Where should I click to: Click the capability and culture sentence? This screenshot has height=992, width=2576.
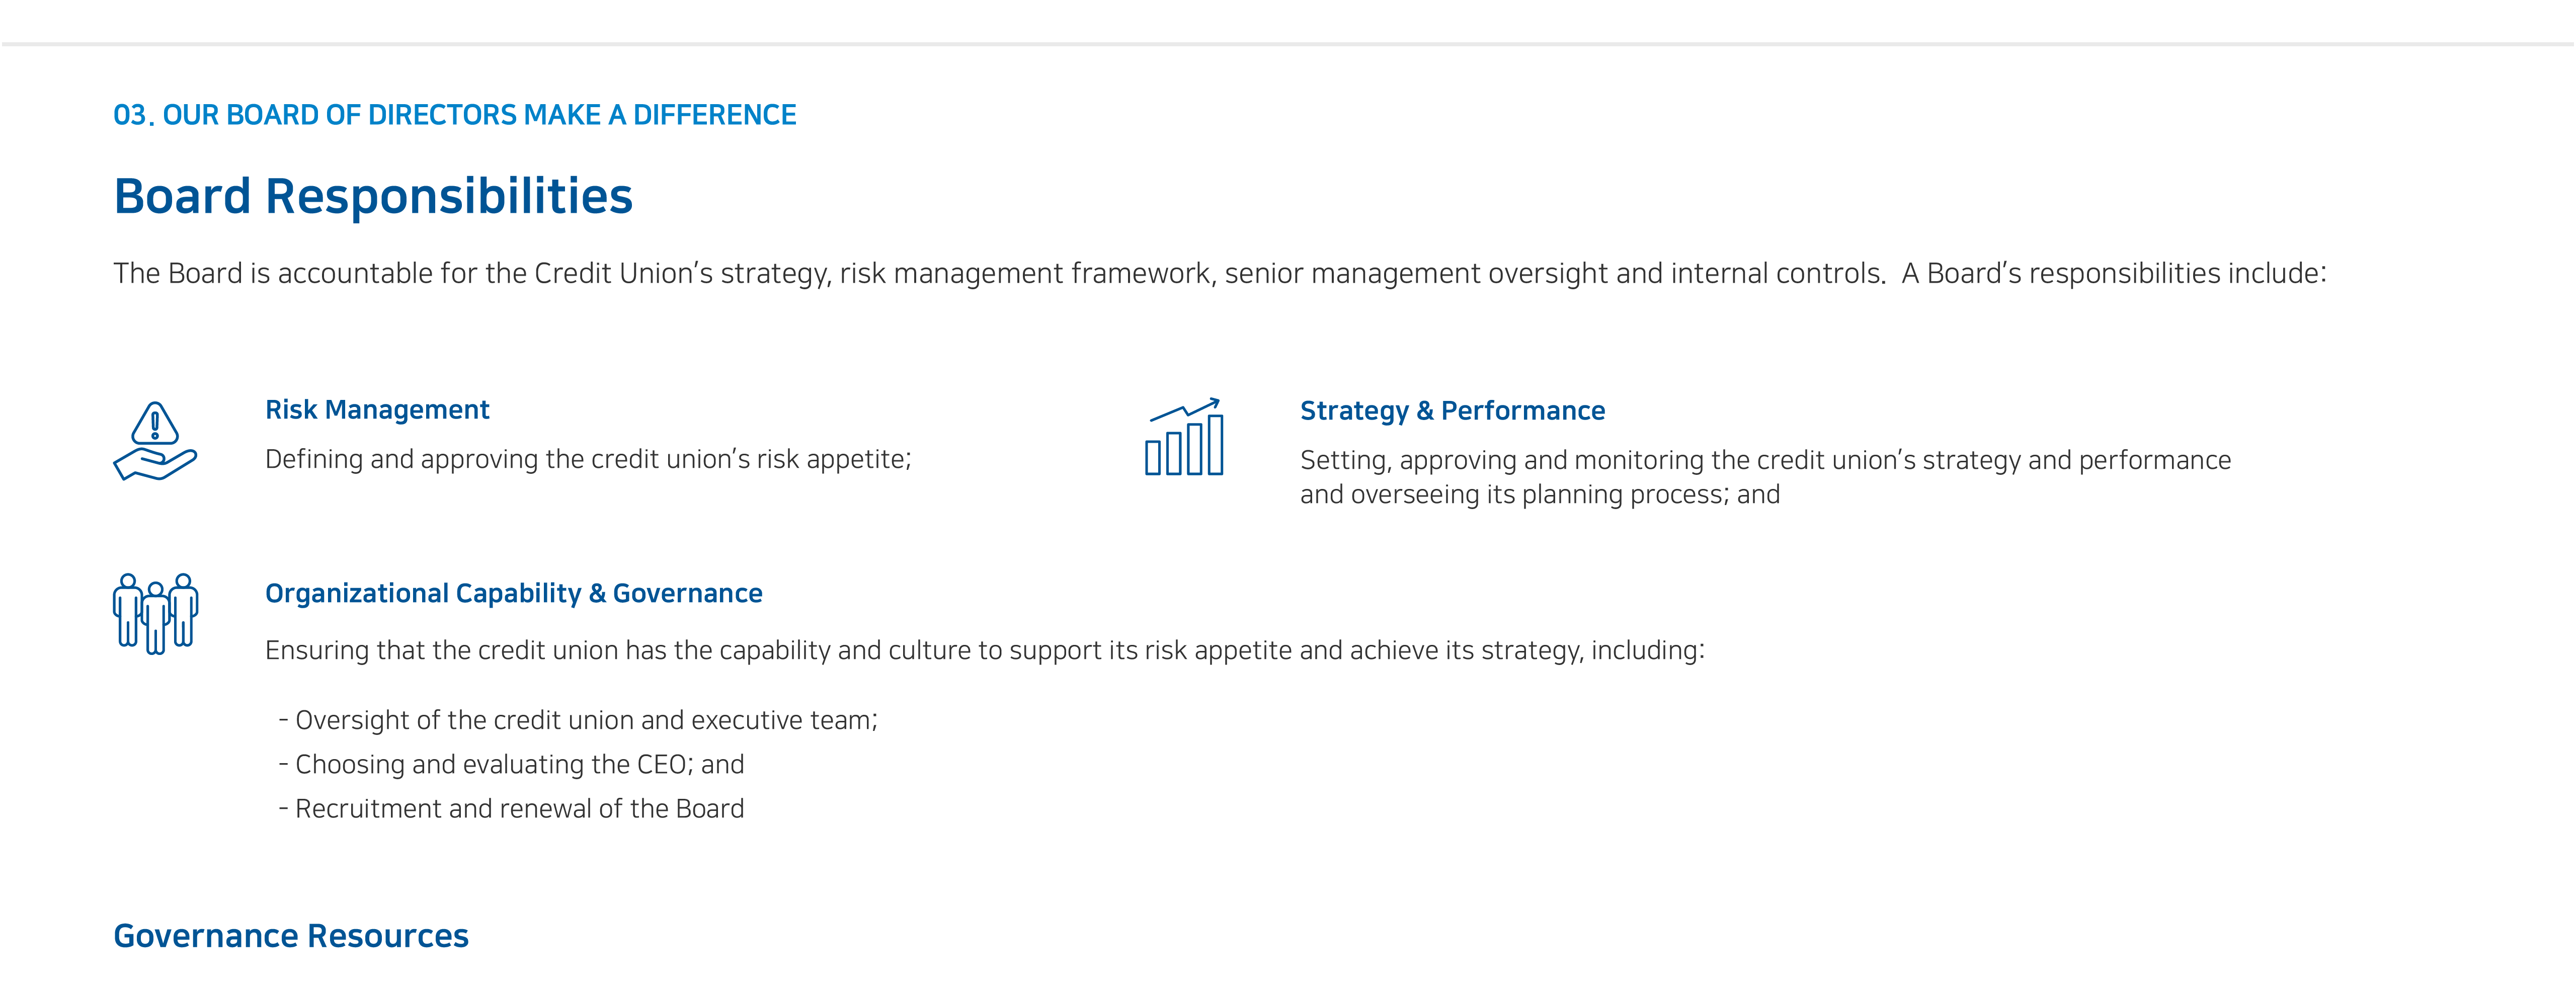pos(985,651)
